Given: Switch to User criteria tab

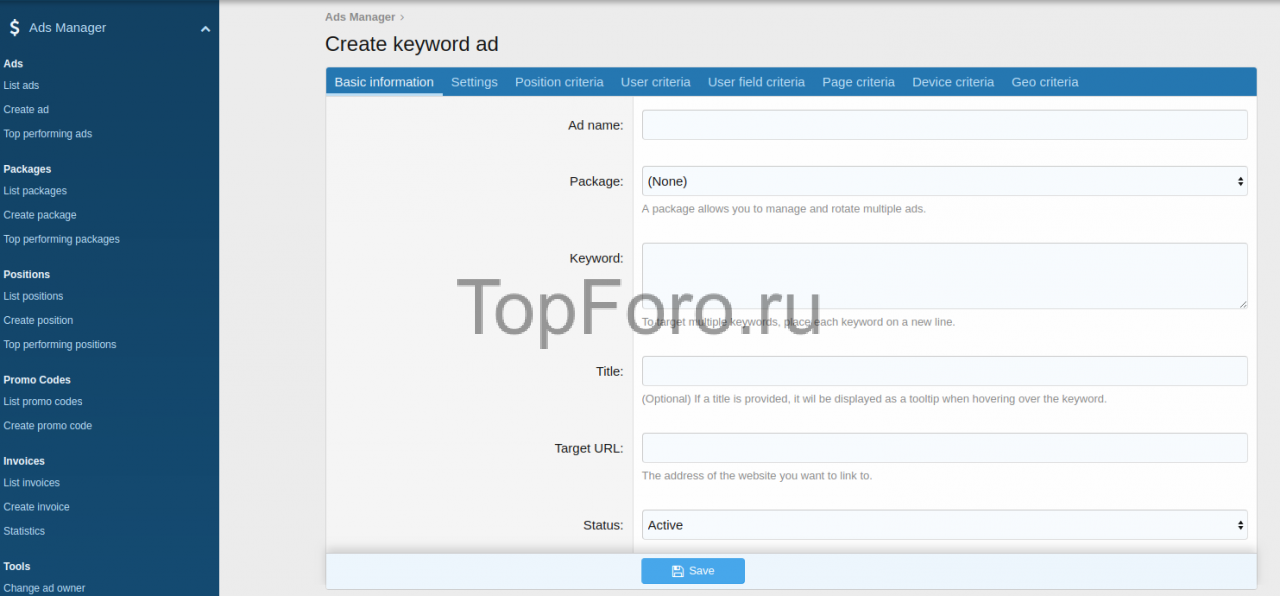Looking at the screenshot, I should 655,82.
